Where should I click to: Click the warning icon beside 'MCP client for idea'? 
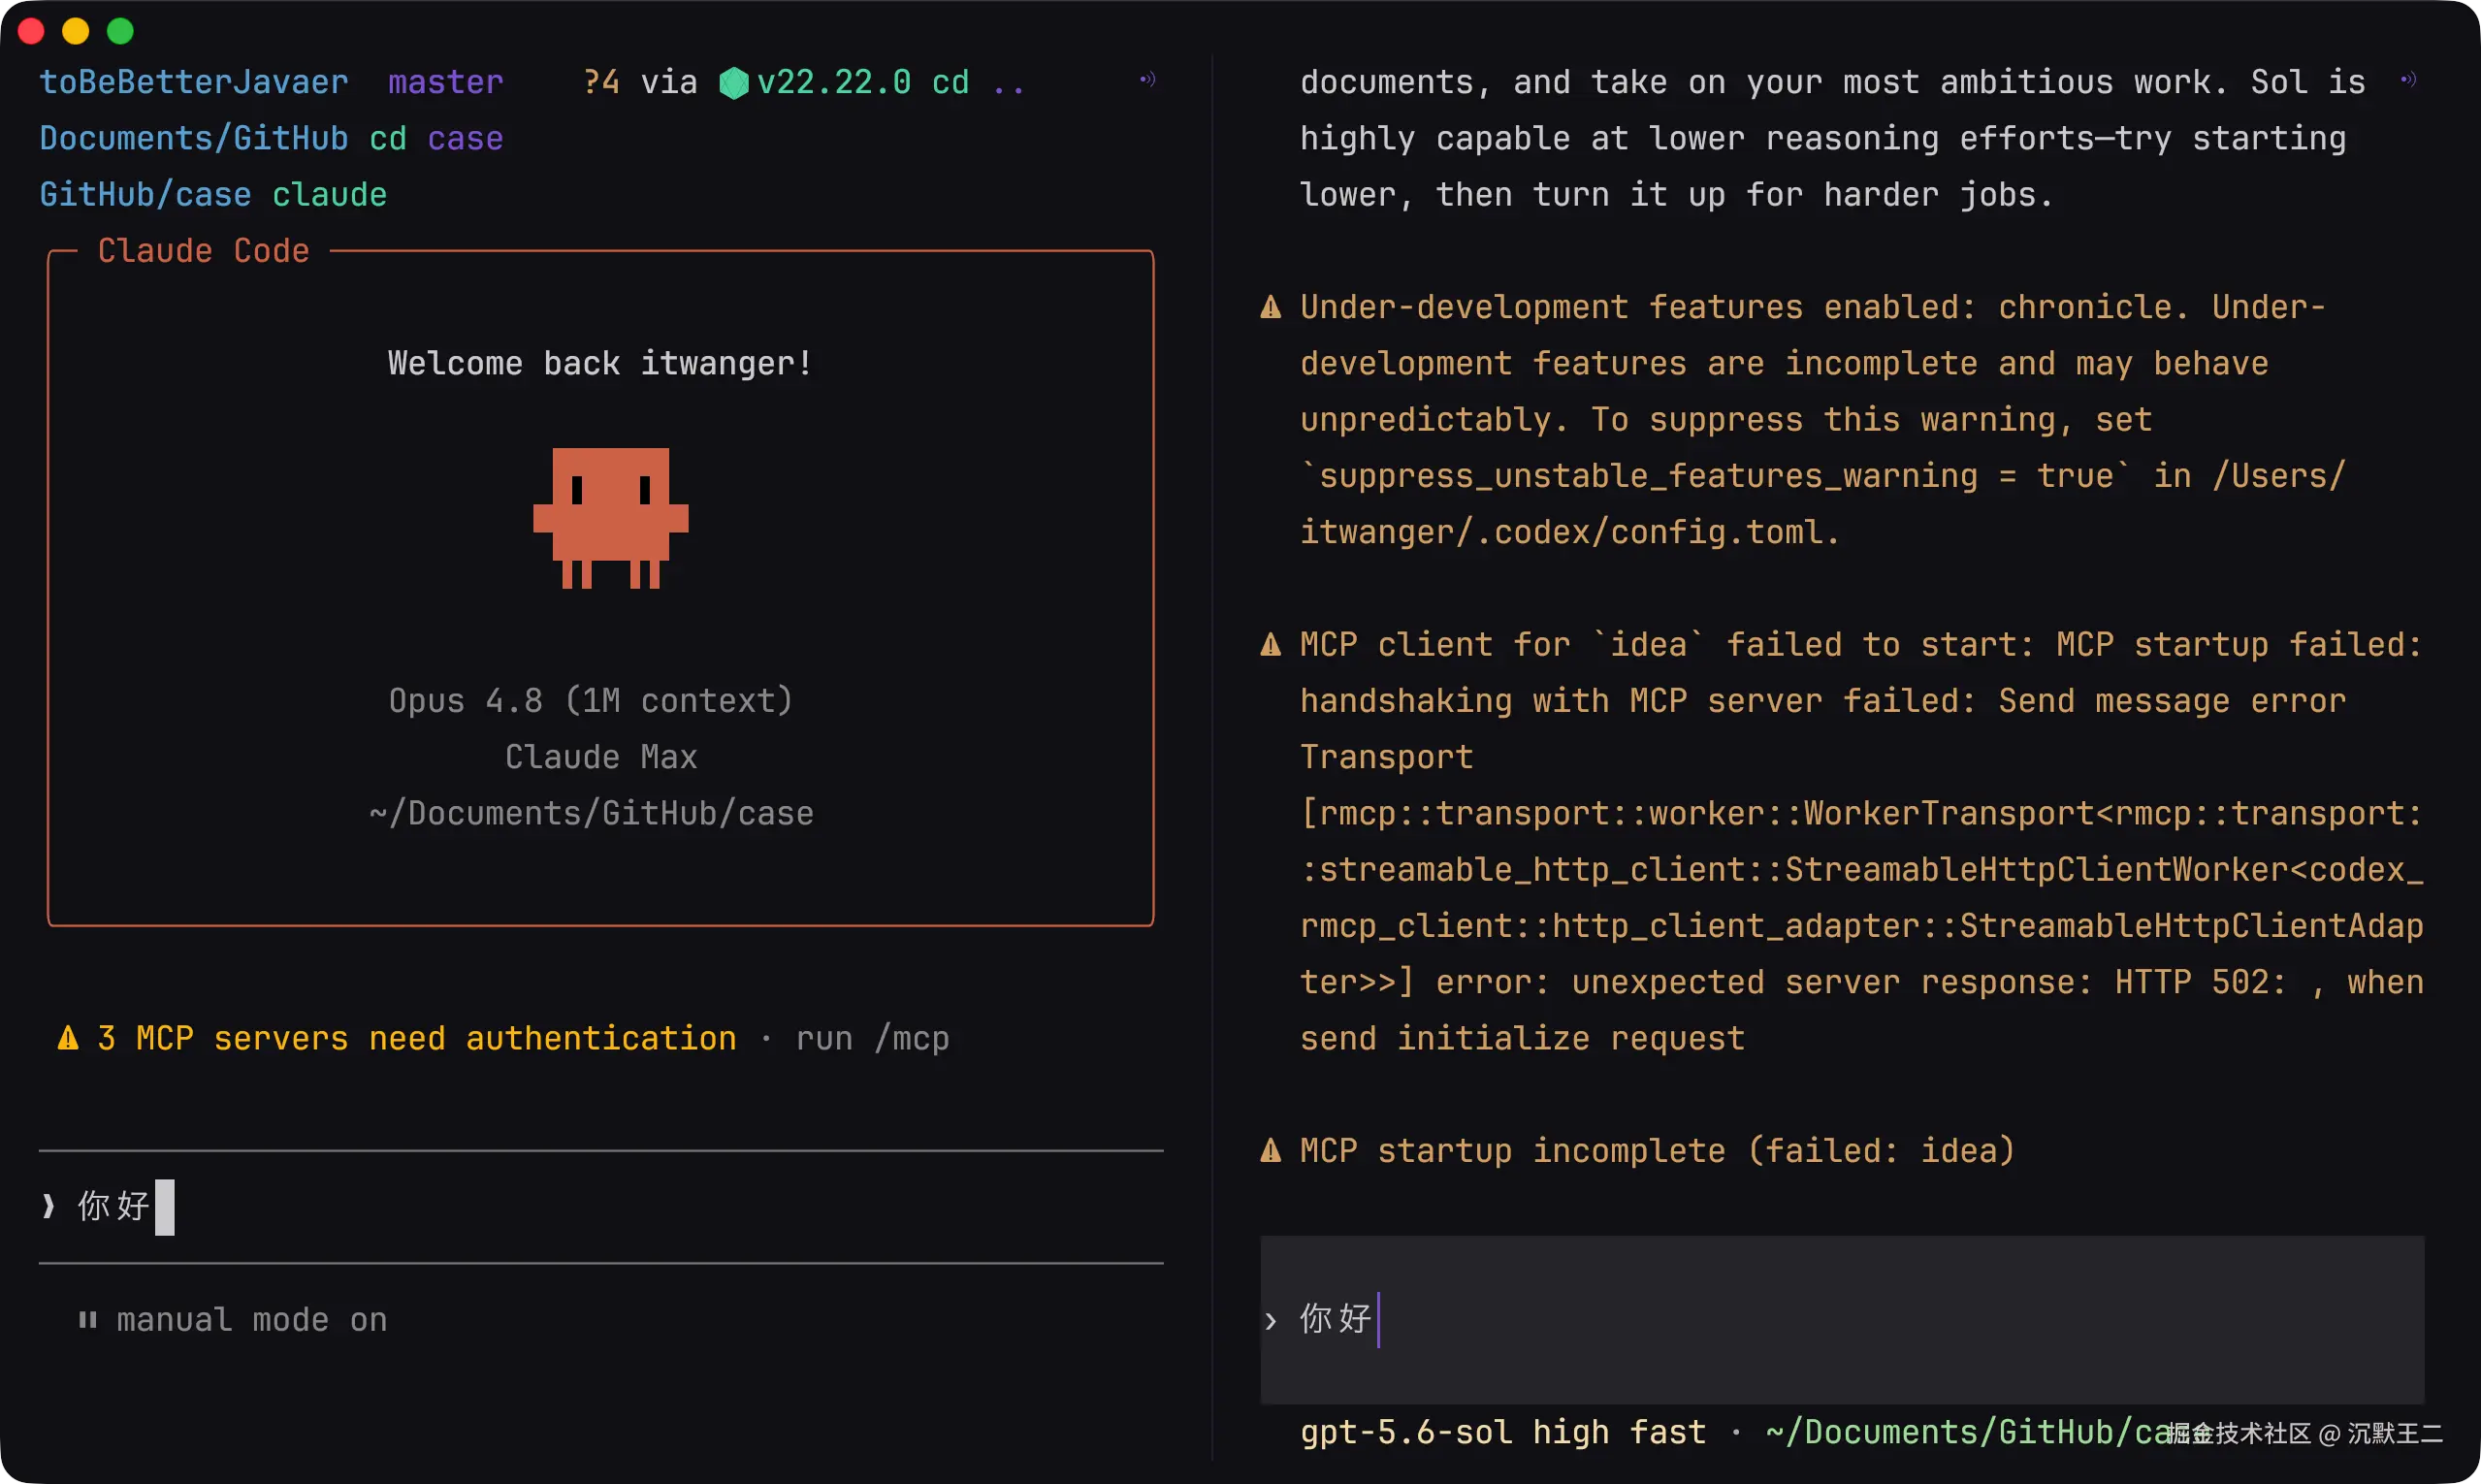click(1271, 644)
